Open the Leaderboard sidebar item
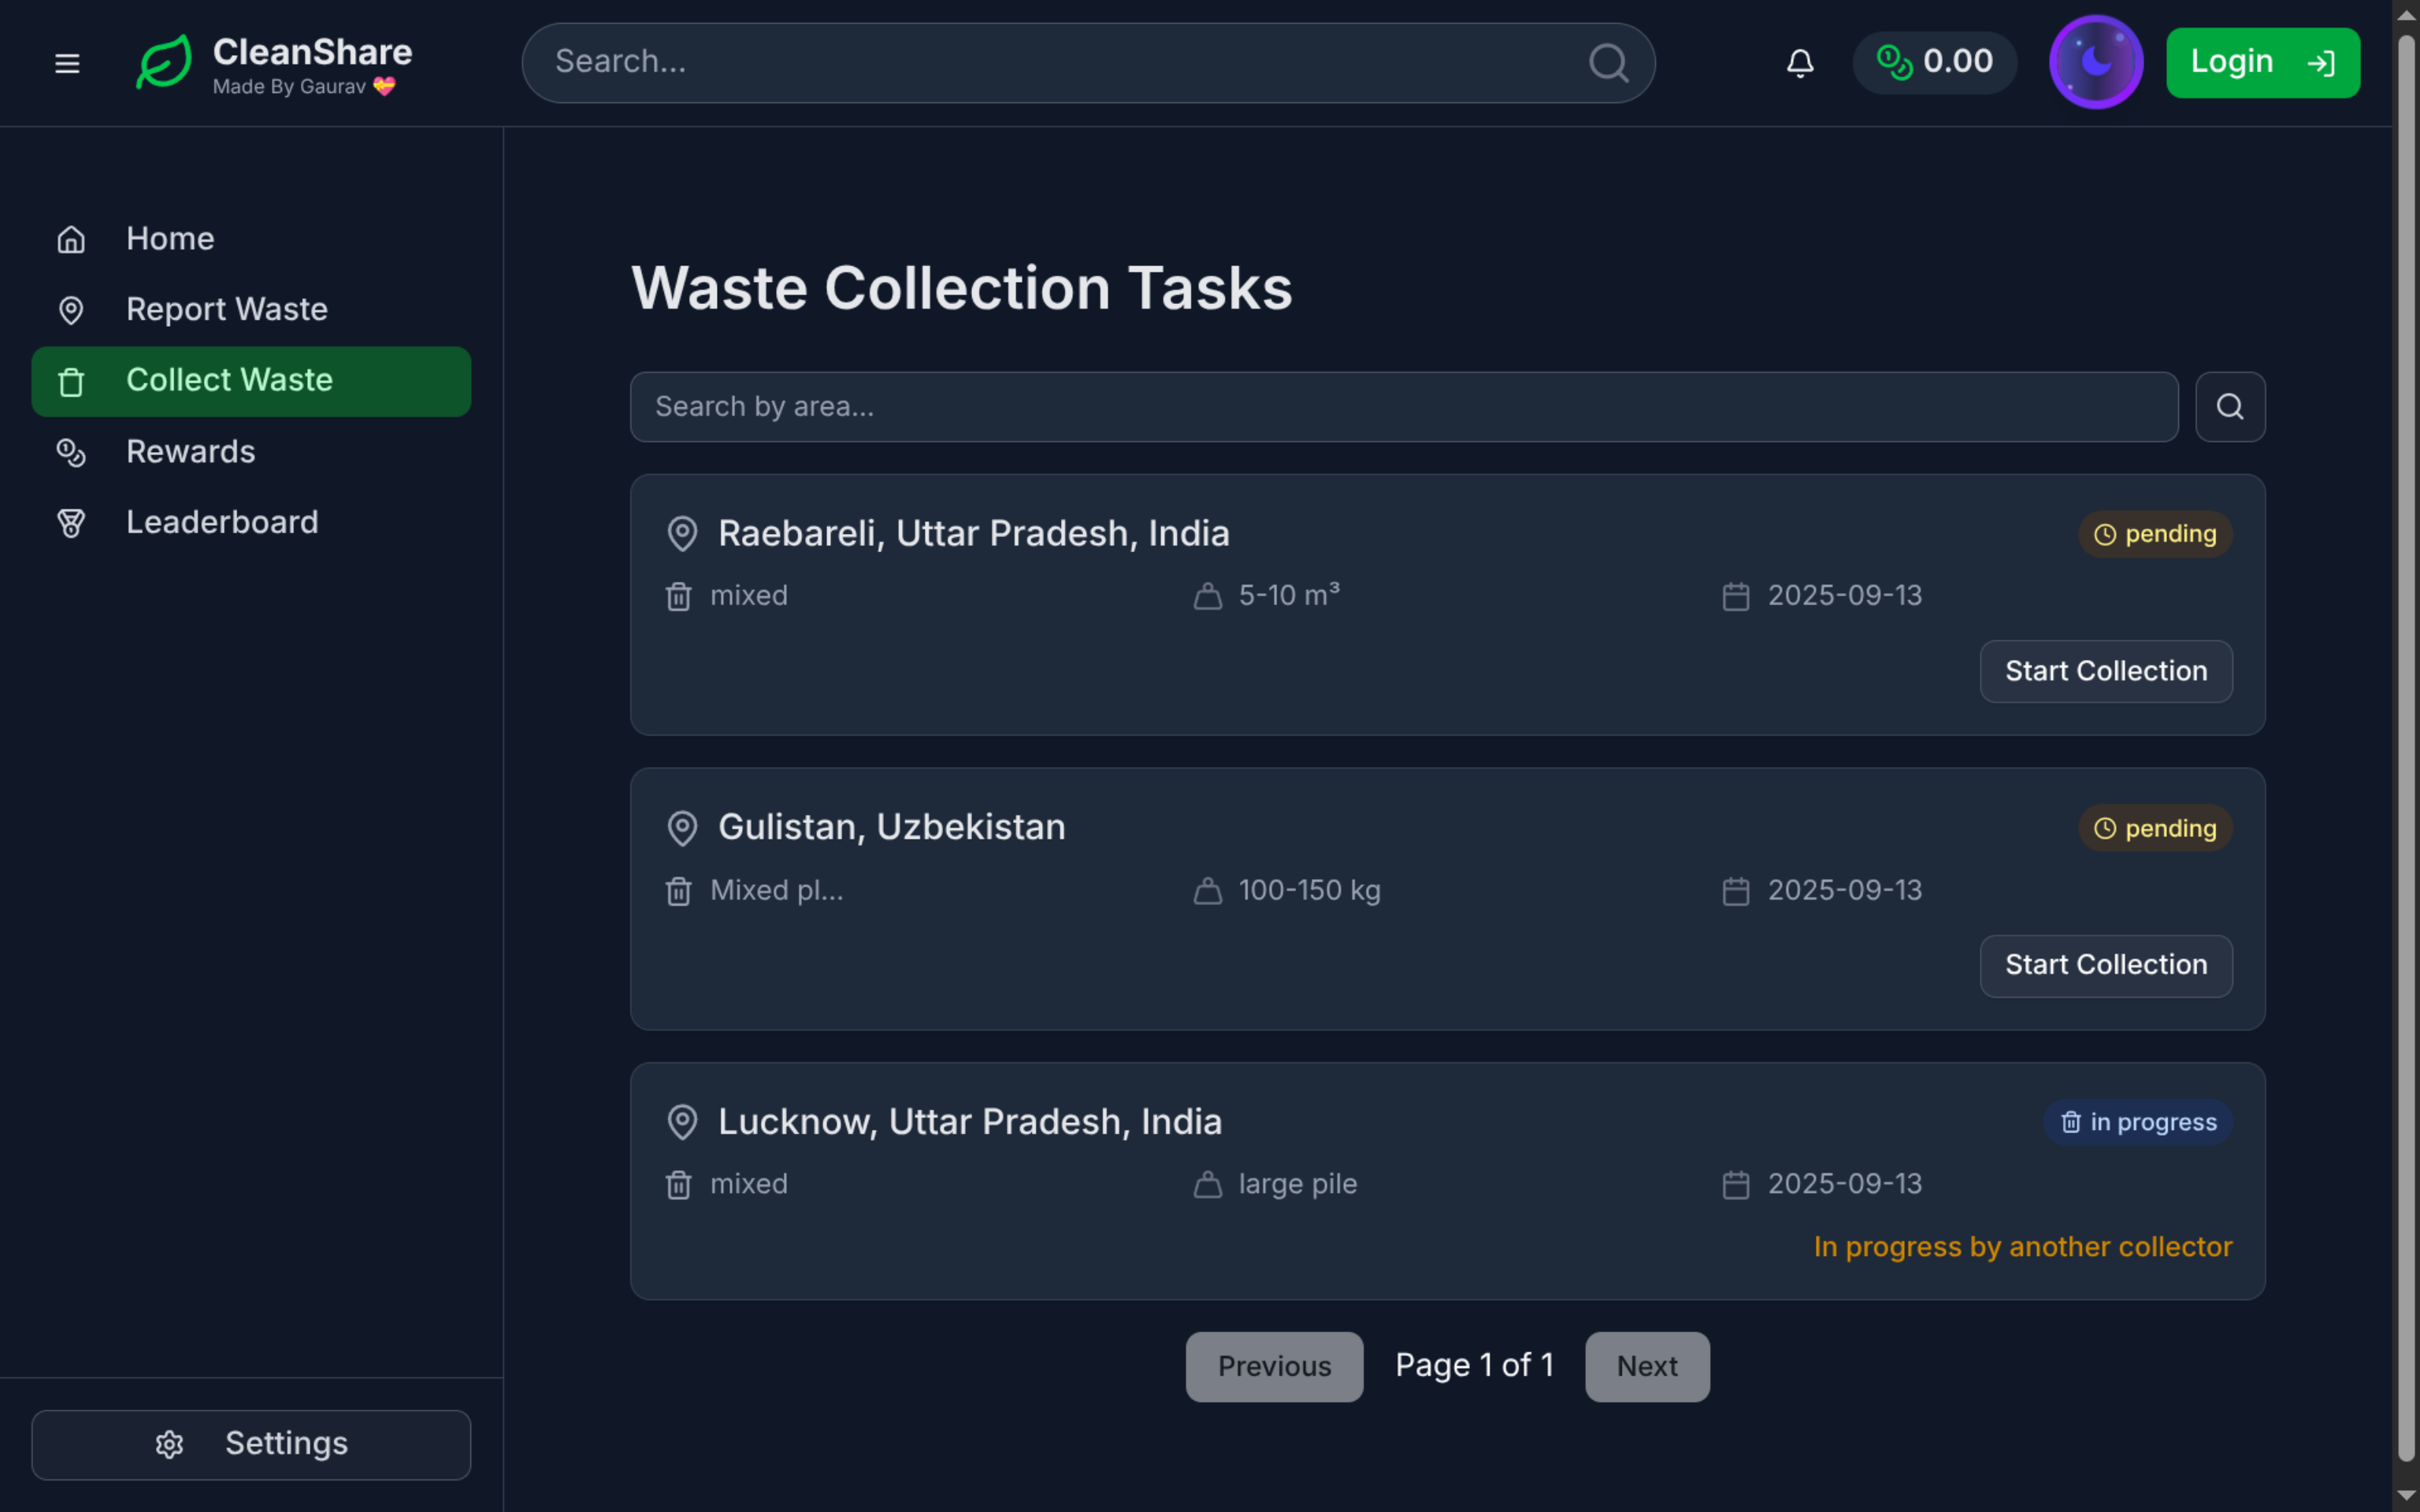Image resolution: width=2420 pixels, height=1512 pixels. (x=222, y=523)
